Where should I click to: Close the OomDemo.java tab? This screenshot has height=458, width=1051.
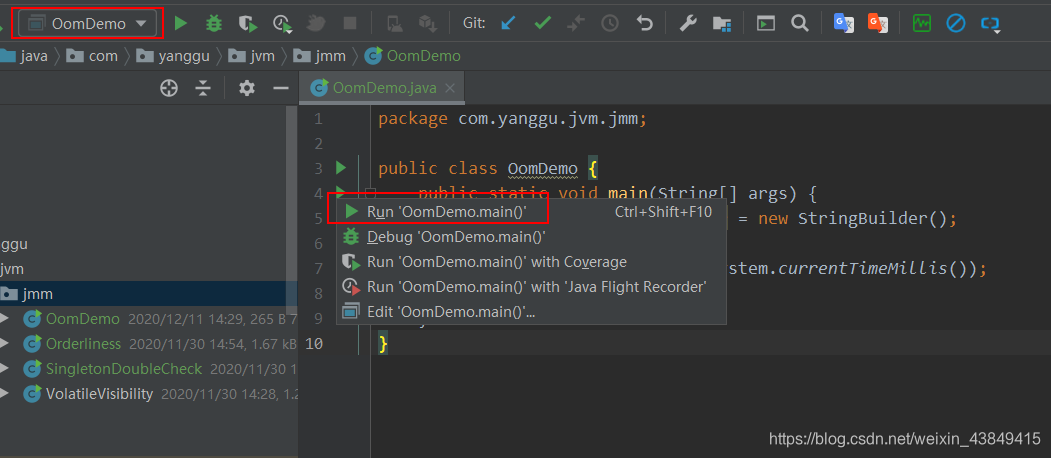coord(450,88)
